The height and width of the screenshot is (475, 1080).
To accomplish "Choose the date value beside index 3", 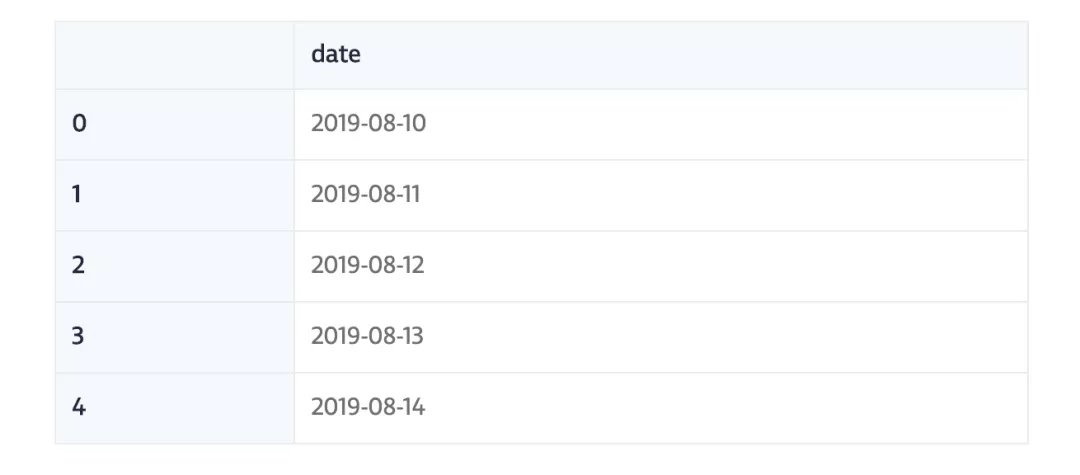I will 368,336.
